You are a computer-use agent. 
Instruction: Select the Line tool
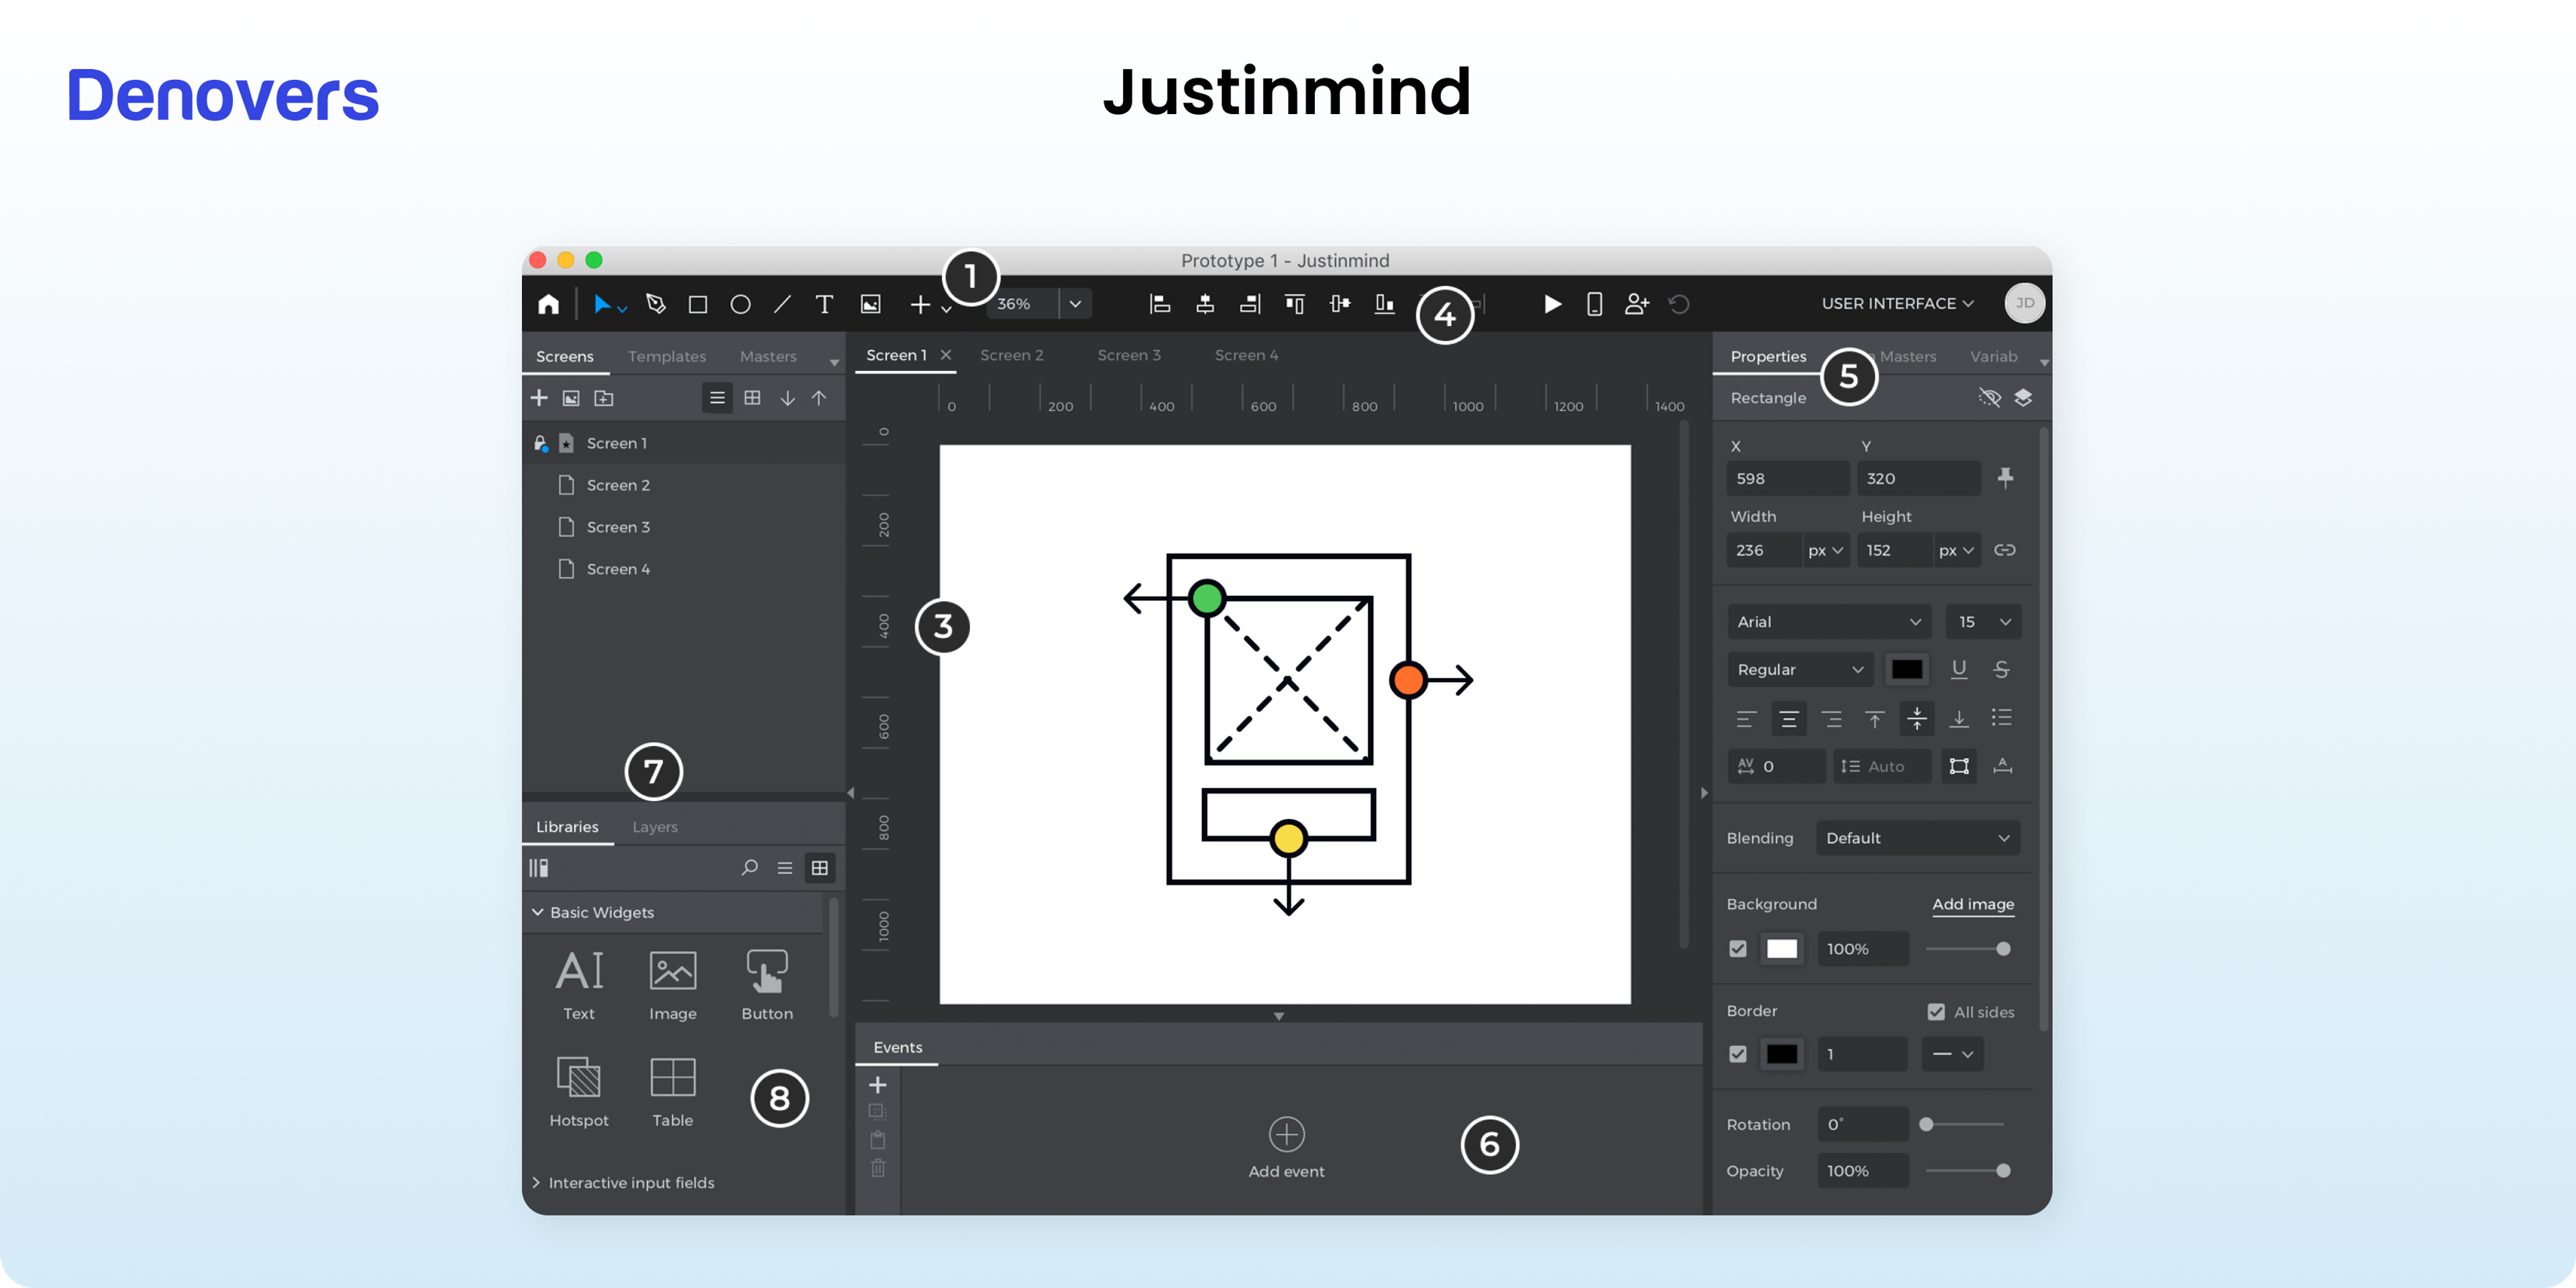(782, 304)
